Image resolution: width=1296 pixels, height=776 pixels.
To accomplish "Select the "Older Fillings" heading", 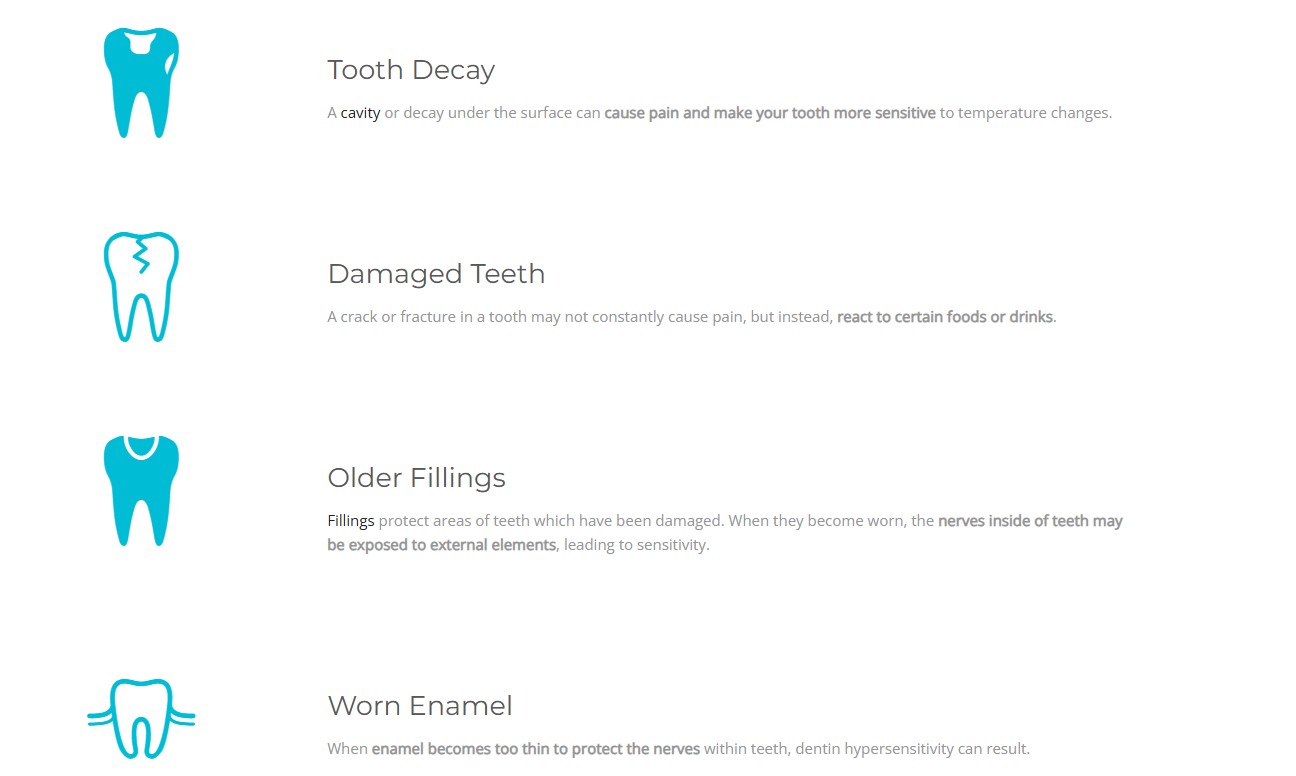I will coord(416,478).
